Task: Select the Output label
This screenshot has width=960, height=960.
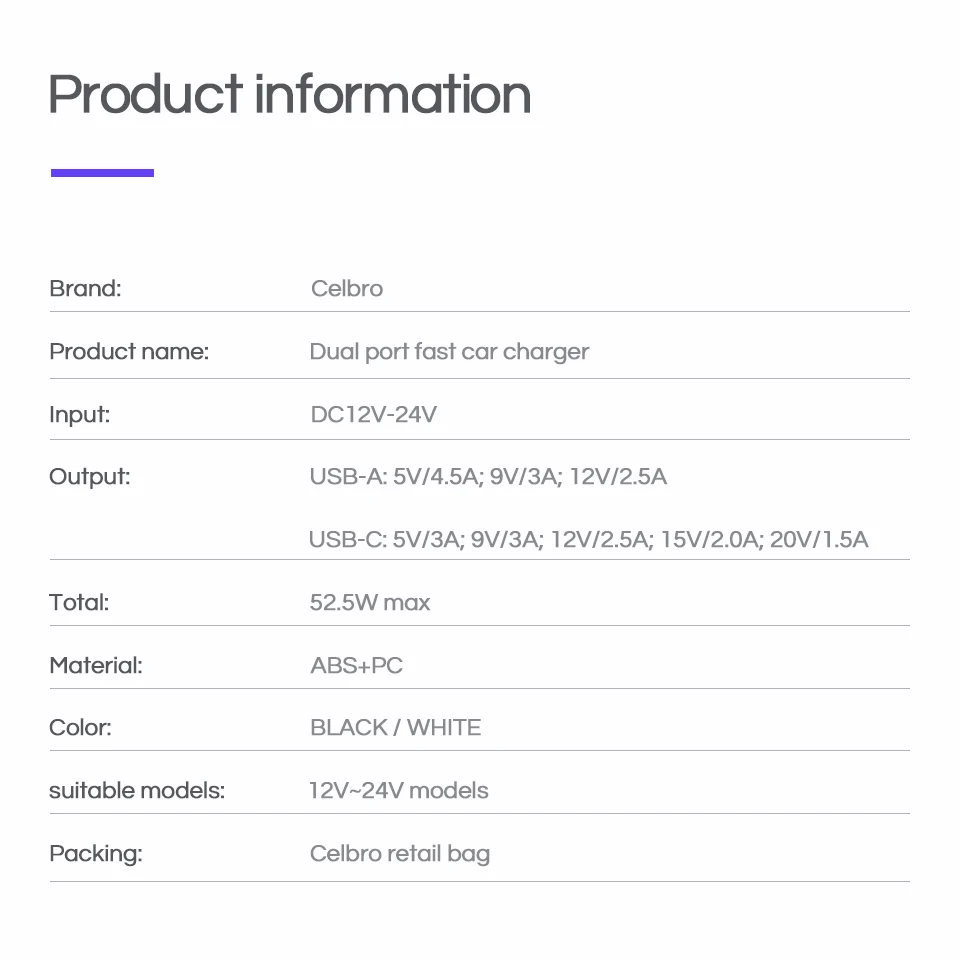Action: click(90, 477)
